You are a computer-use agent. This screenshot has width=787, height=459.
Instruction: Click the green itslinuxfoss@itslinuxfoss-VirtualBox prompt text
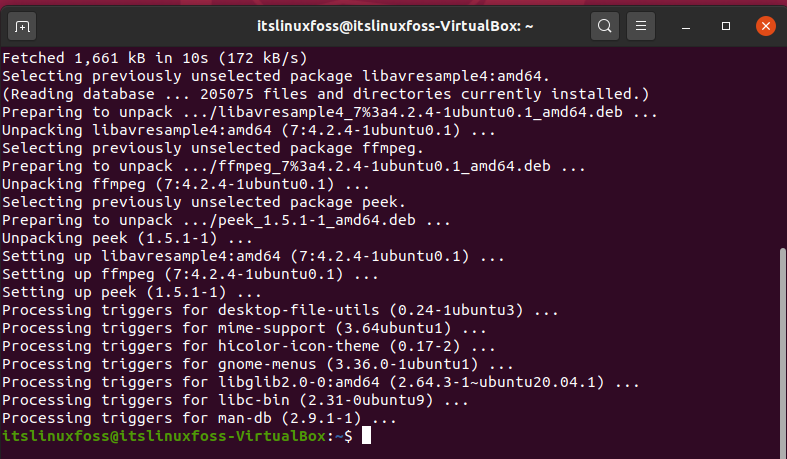164,436
